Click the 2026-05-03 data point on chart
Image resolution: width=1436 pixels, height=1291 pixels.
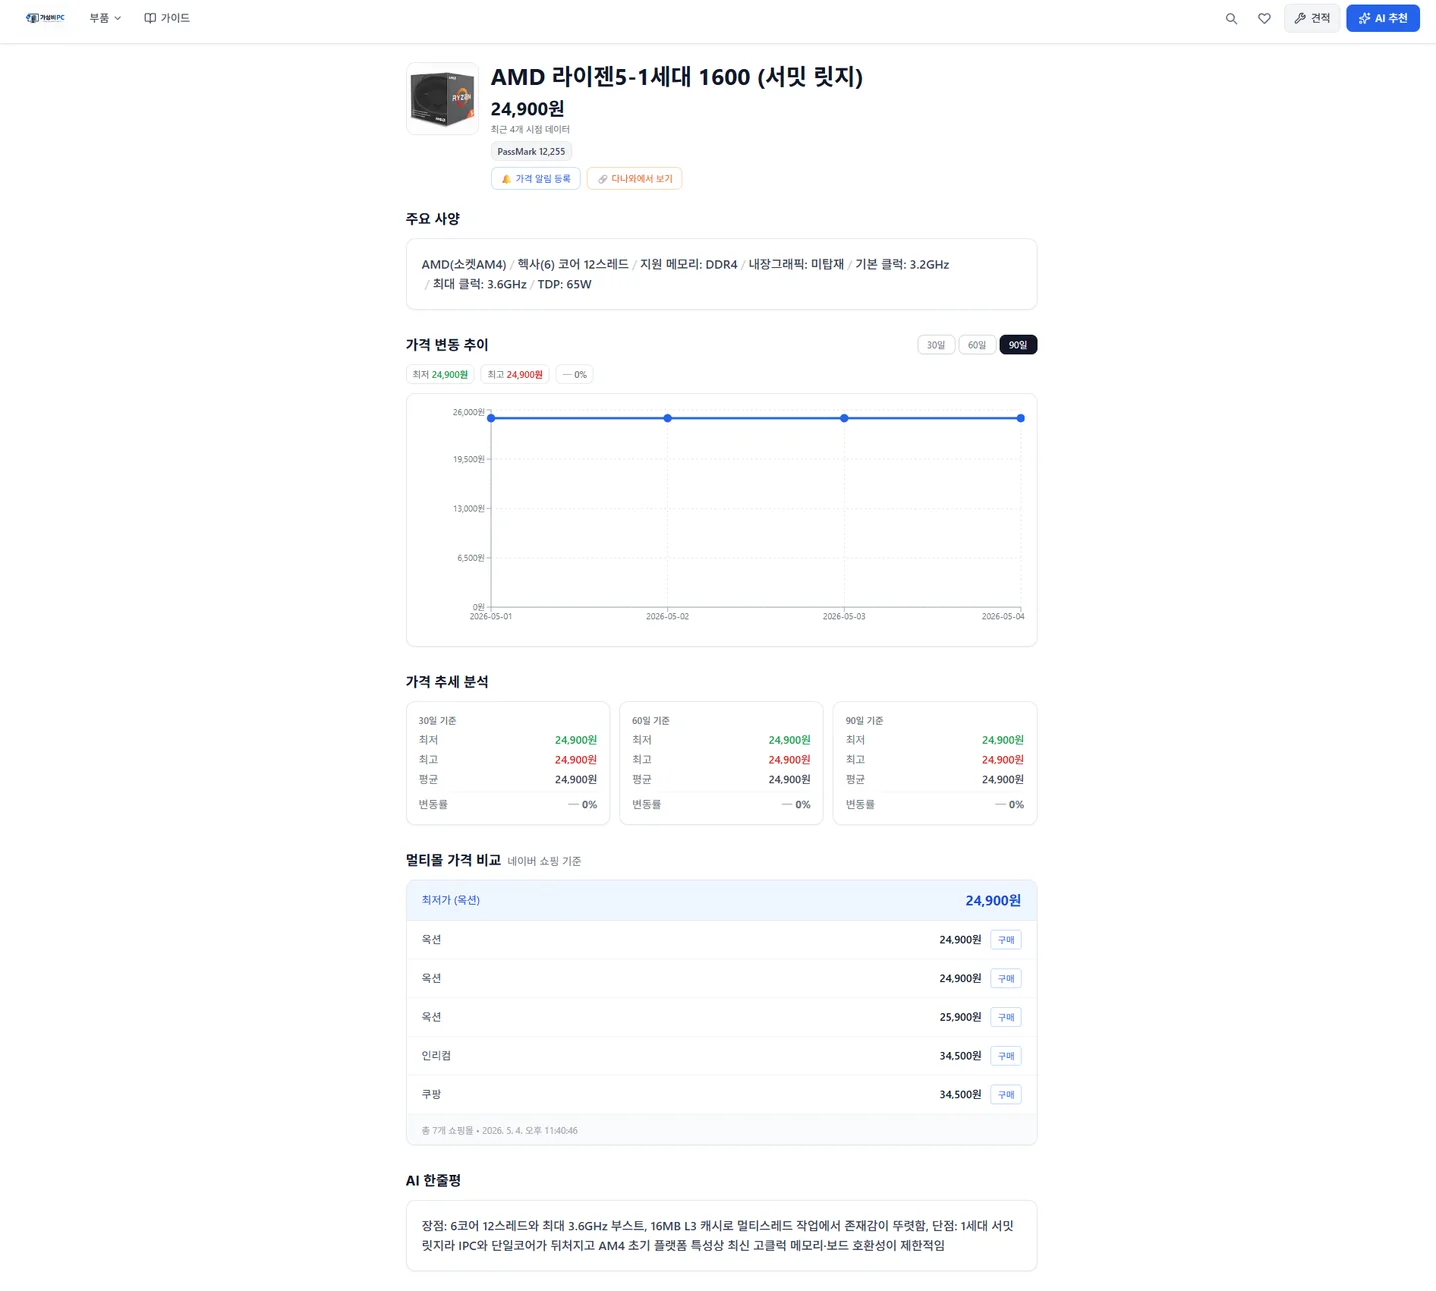[844, 418]
